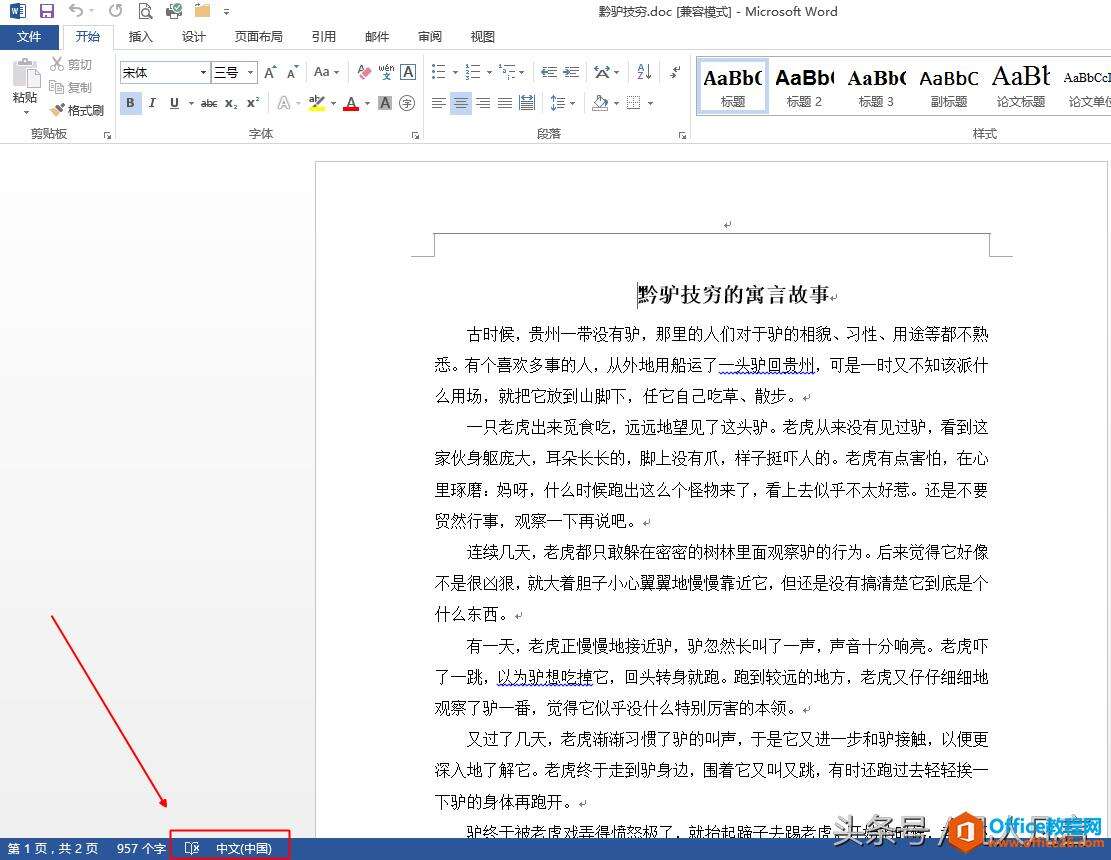Screen dimensions: 1111x860
Task: Toggle center alignment button
Action: point(461,103)
